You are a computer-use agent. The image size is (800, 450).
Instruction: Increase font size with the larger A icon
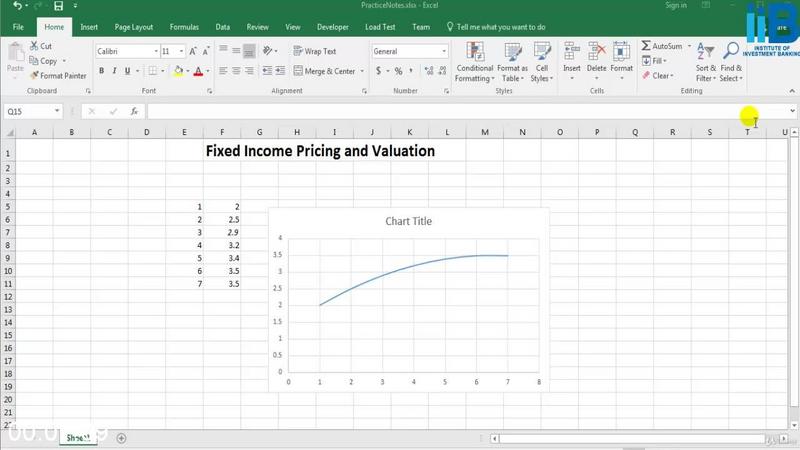(x=193, y=51)
